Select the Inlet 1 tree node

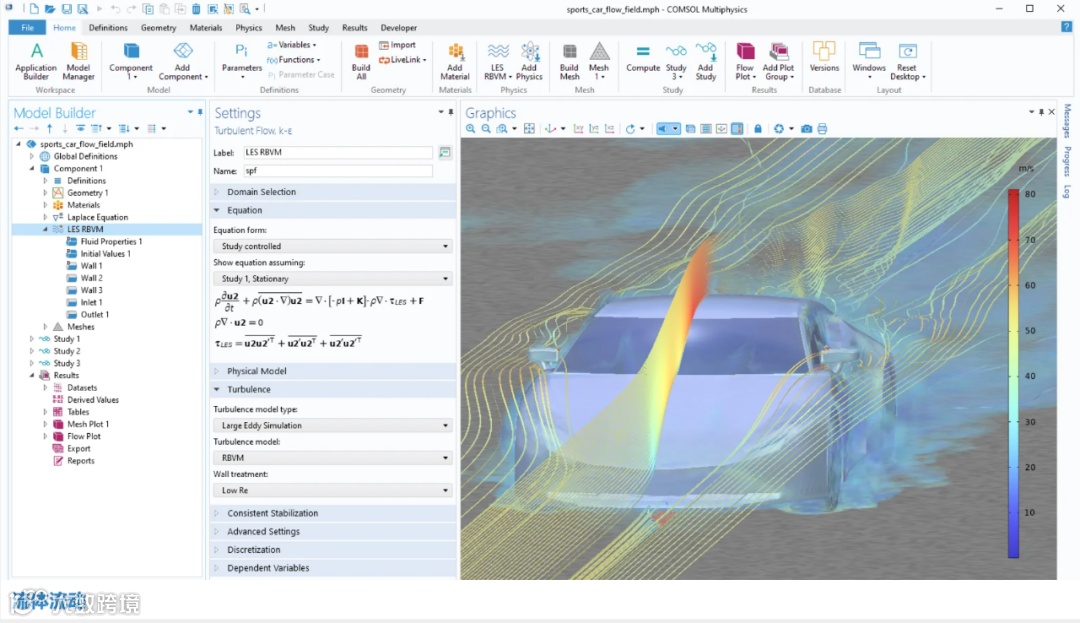[x=91, y=302]
